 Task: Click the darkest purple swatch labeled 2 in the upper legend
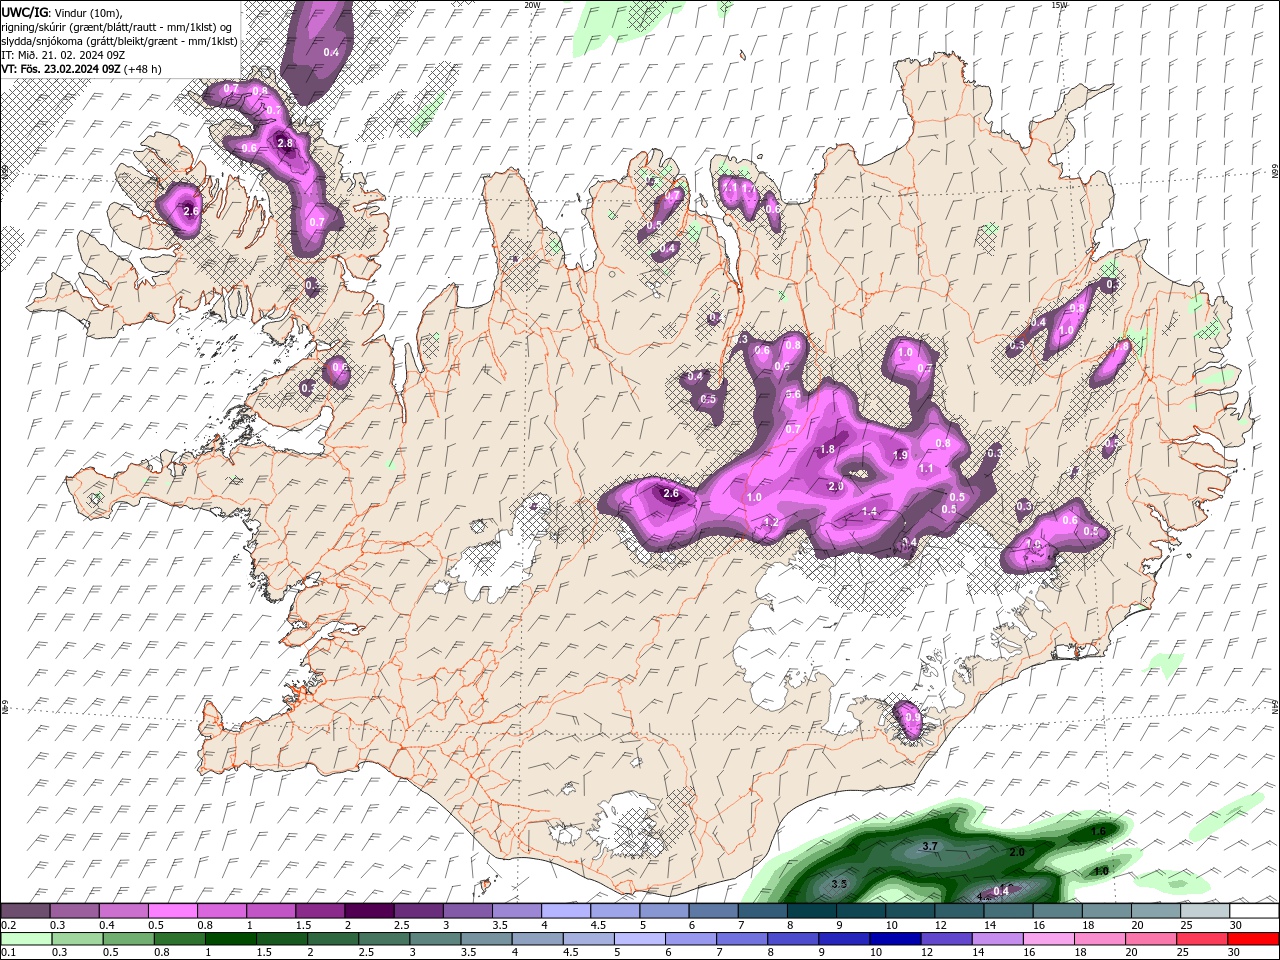tap(369, 911)
